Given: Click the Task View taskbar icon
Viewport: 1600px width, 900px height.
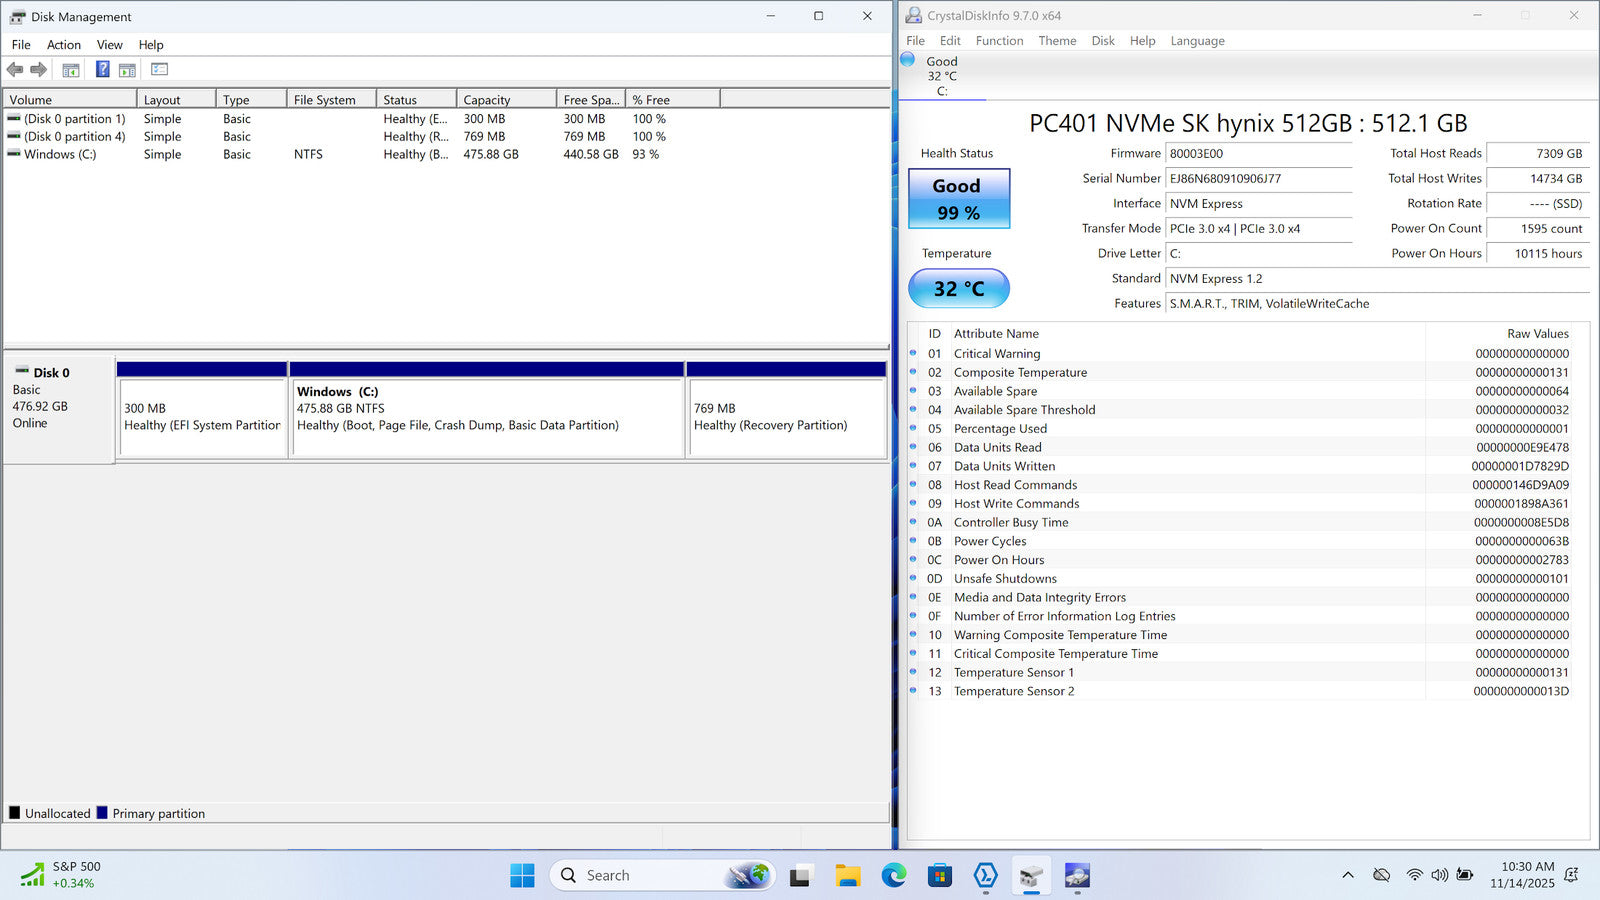Looking at the screenshot, I should coord(800,876).
